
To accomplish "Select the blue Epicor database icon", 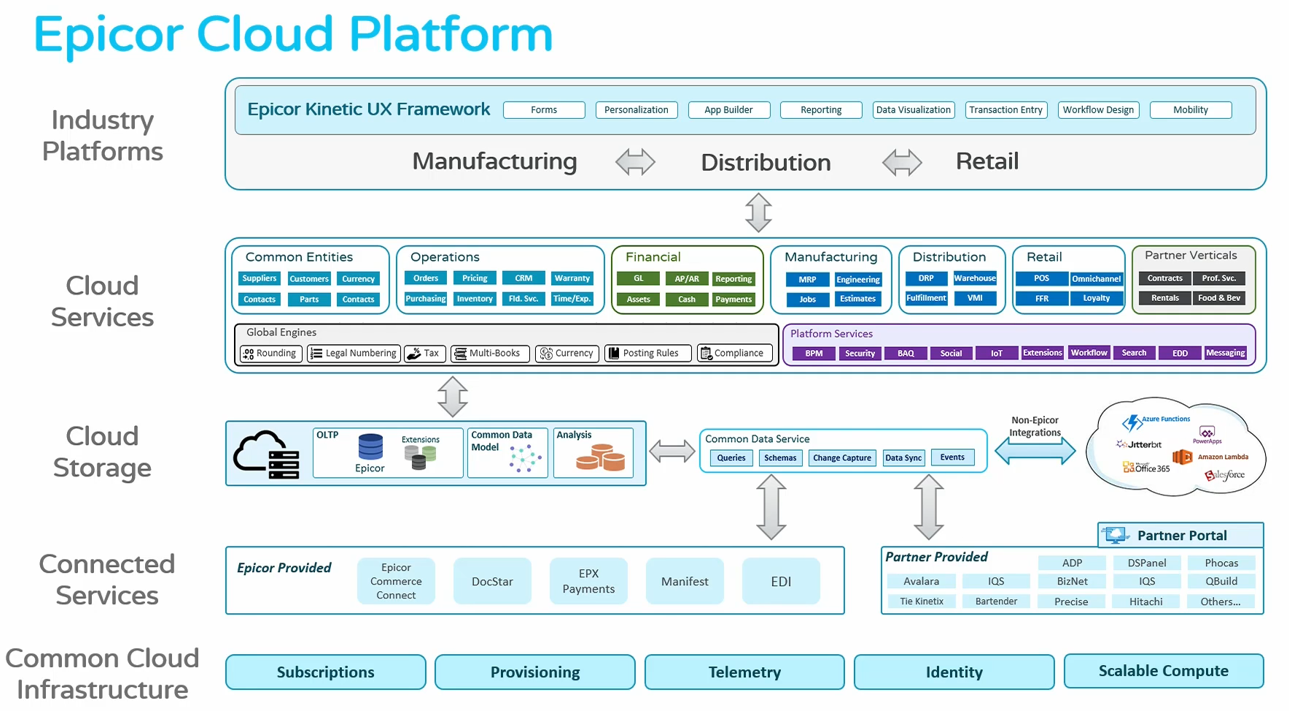I will point(370,446).
